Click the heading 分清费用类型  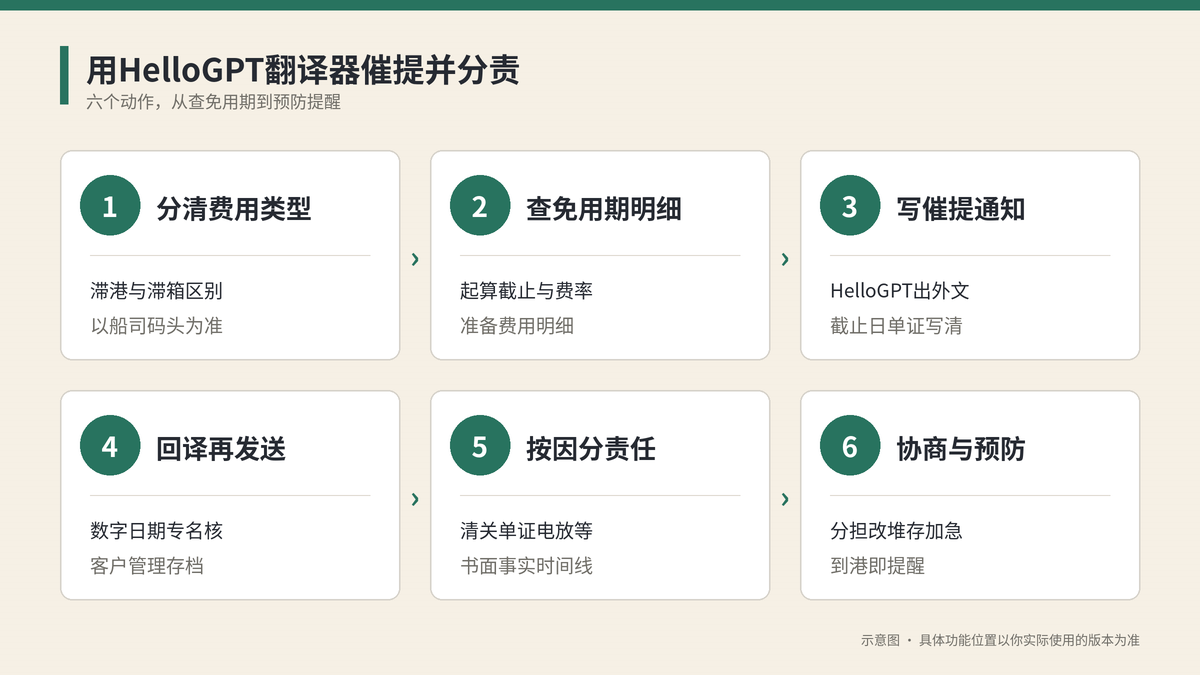click(x=234, y=208)
